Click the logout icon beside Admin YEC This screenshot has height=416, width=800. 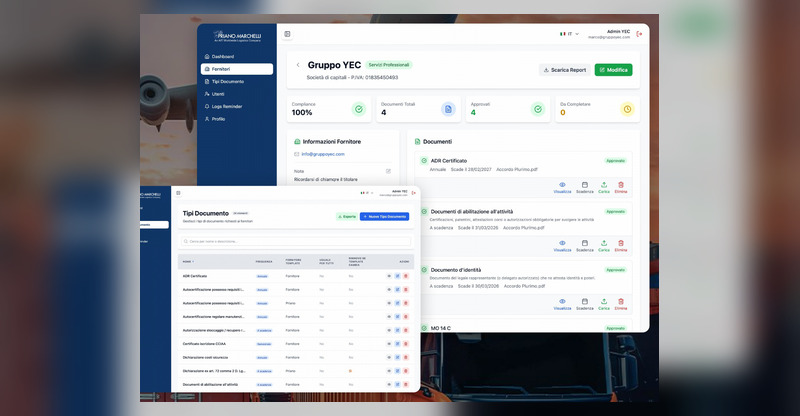[639, 34]
